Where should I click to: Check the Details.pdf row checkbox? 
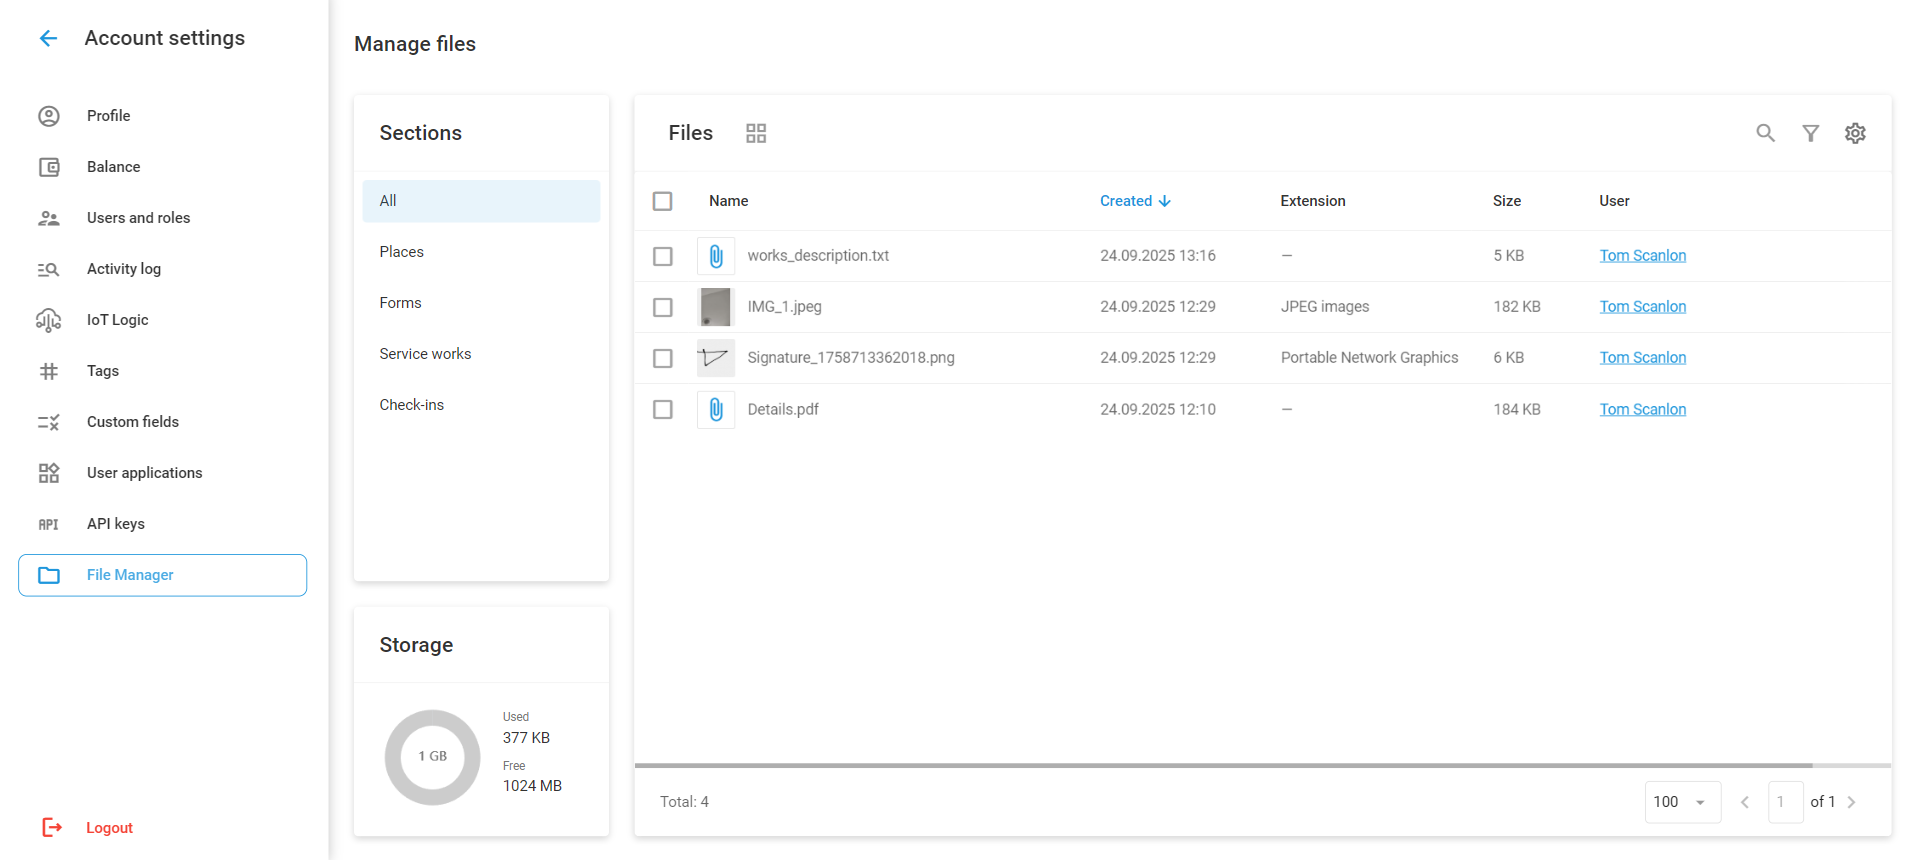click(663, 409)
